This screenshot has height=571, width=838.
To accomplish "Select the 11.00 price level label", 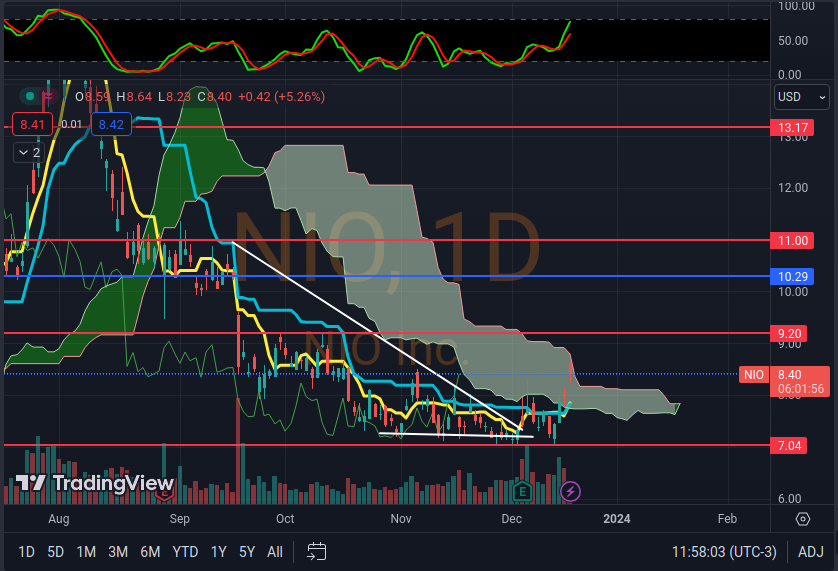I will [x=792, y=241].
